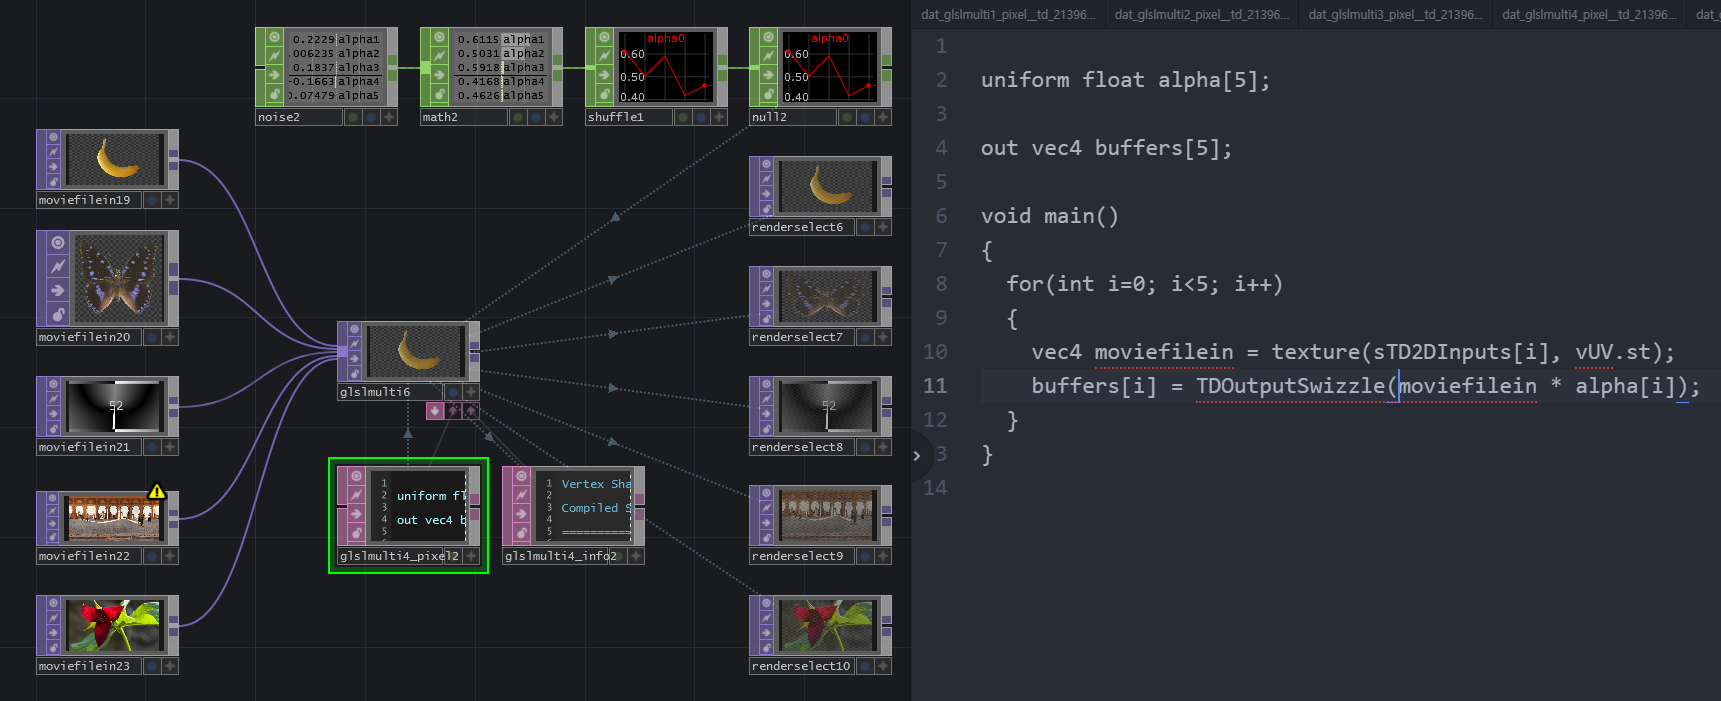The width and height of the screenshot is (1721, 701).
Task: Click the bypass arrow flag on glslmulti6
Action: point(355,358)
